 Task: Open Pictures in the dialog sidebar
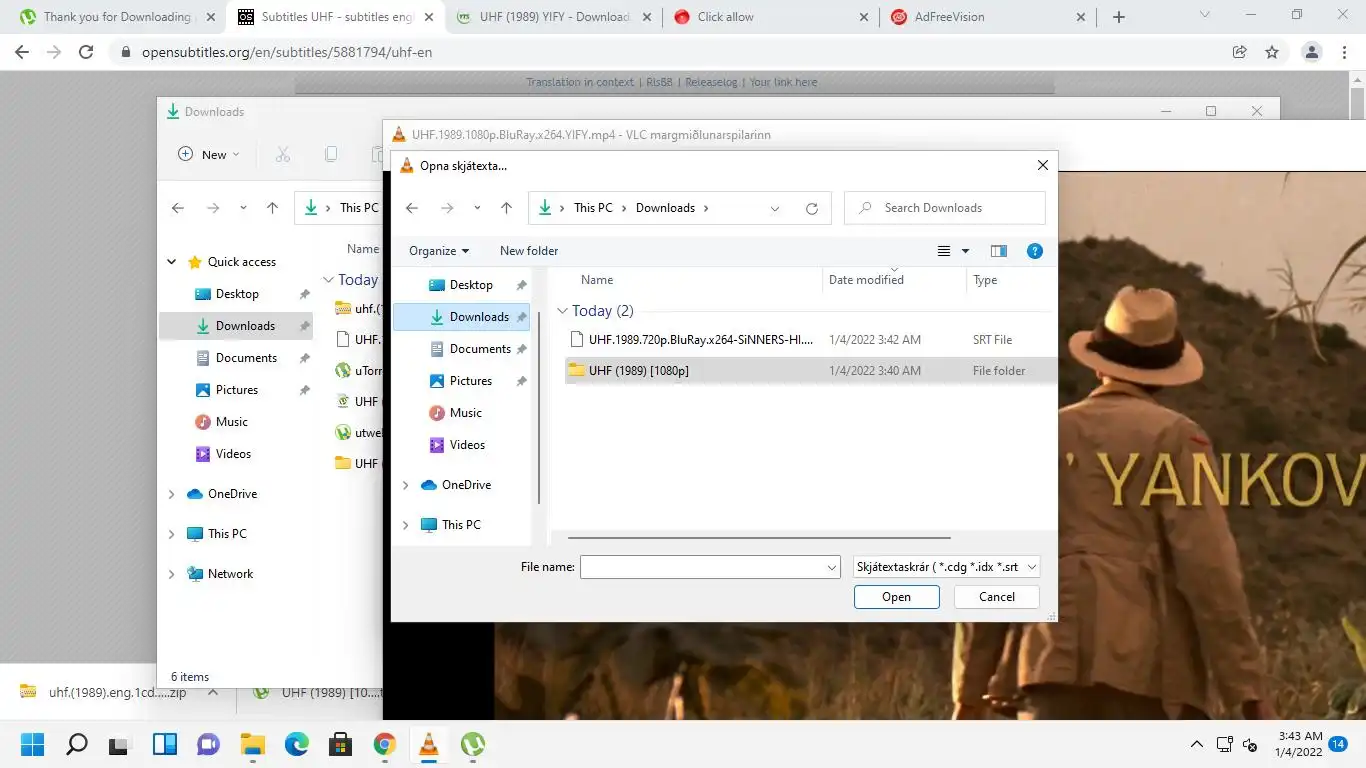pos(470,381)
